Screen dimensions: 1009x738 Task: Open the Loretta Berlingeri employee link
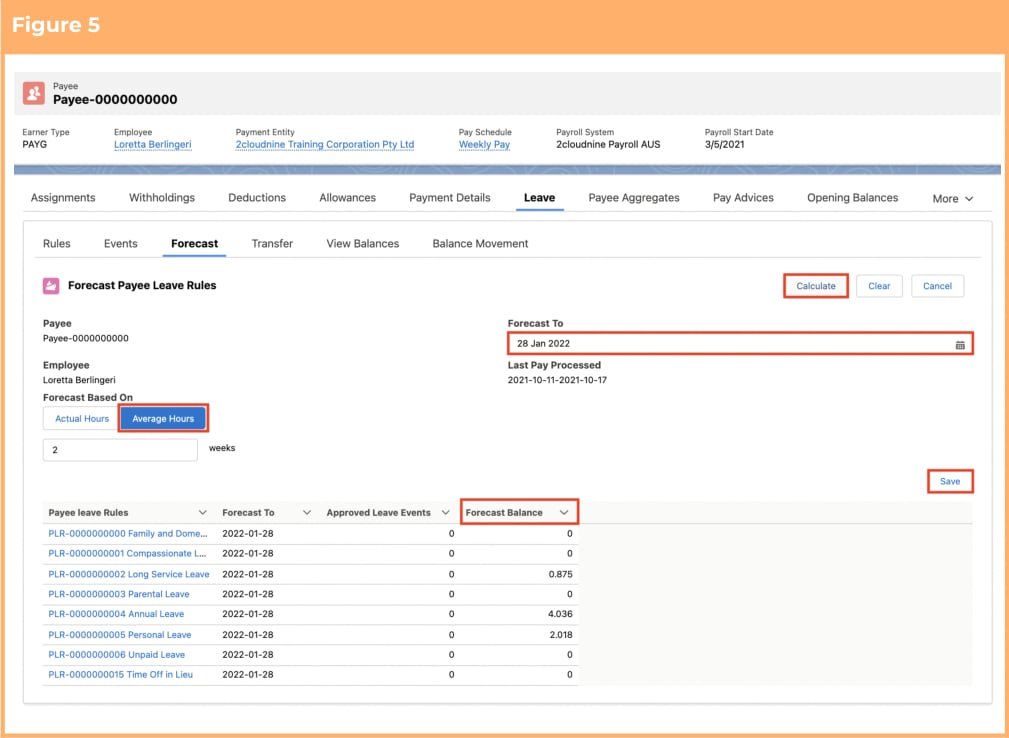click(x=153, y=145)
